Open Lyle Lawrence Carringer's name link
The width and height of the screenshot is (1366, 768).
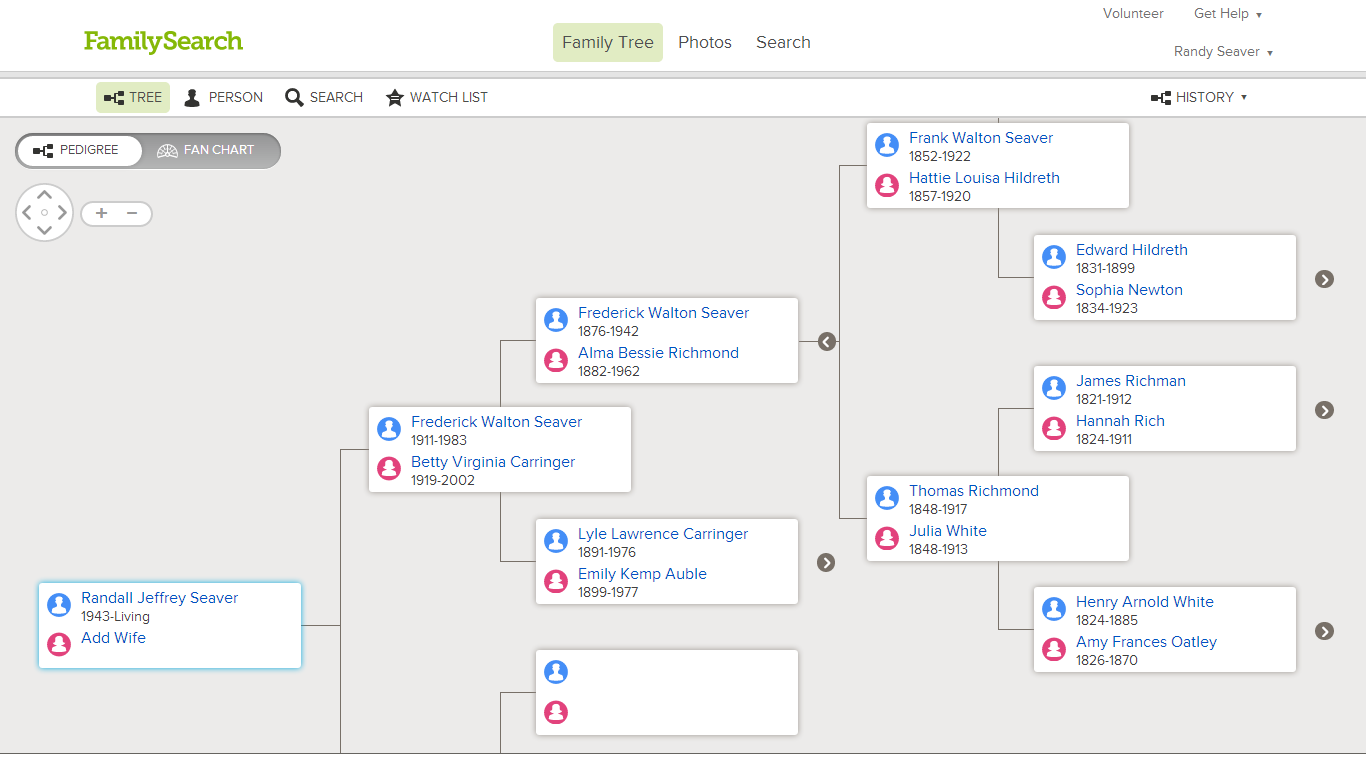coord(663,534)
